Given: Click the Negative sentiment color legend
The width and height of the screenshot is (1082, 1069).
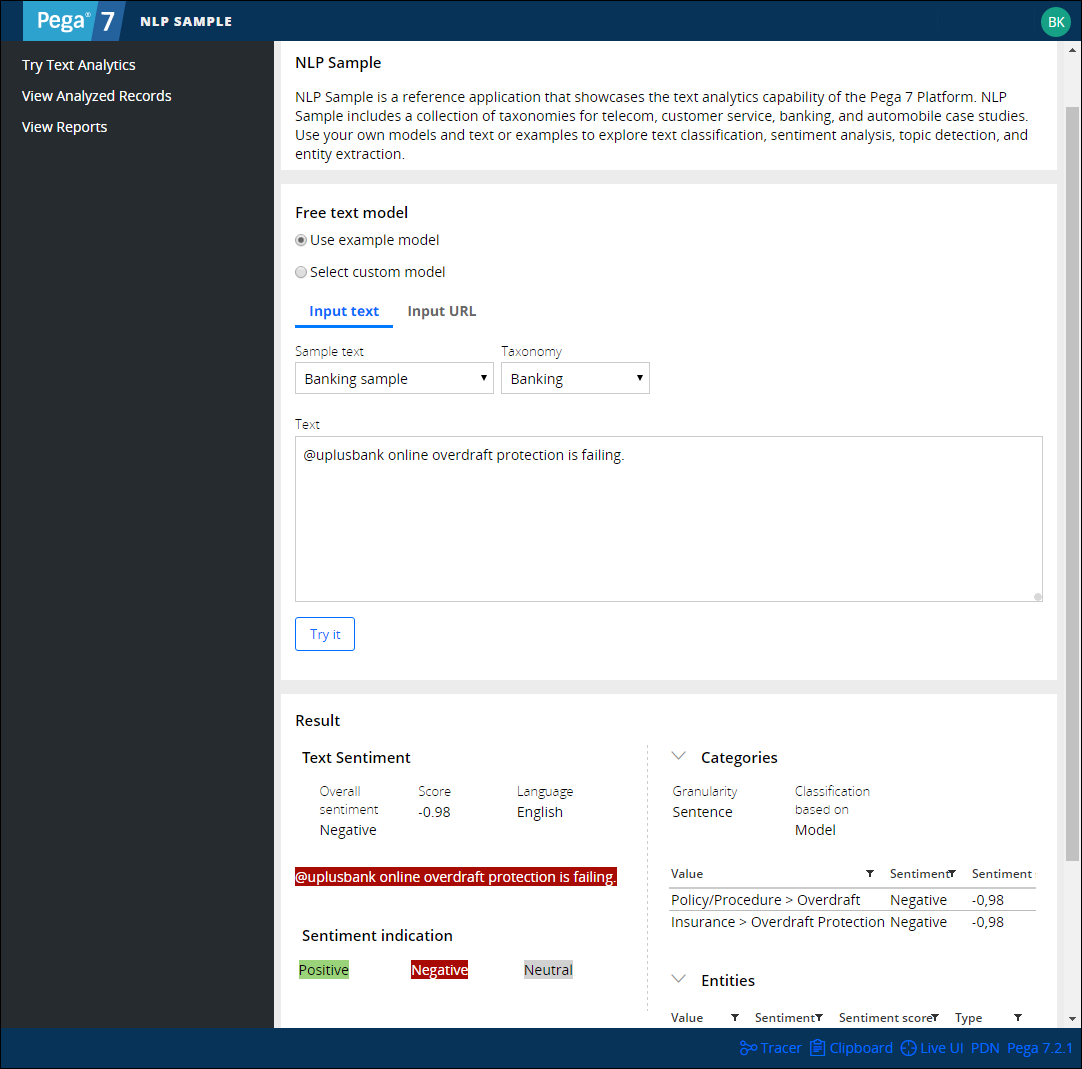Looking at the screenshot, I should [x=439, y=970].
